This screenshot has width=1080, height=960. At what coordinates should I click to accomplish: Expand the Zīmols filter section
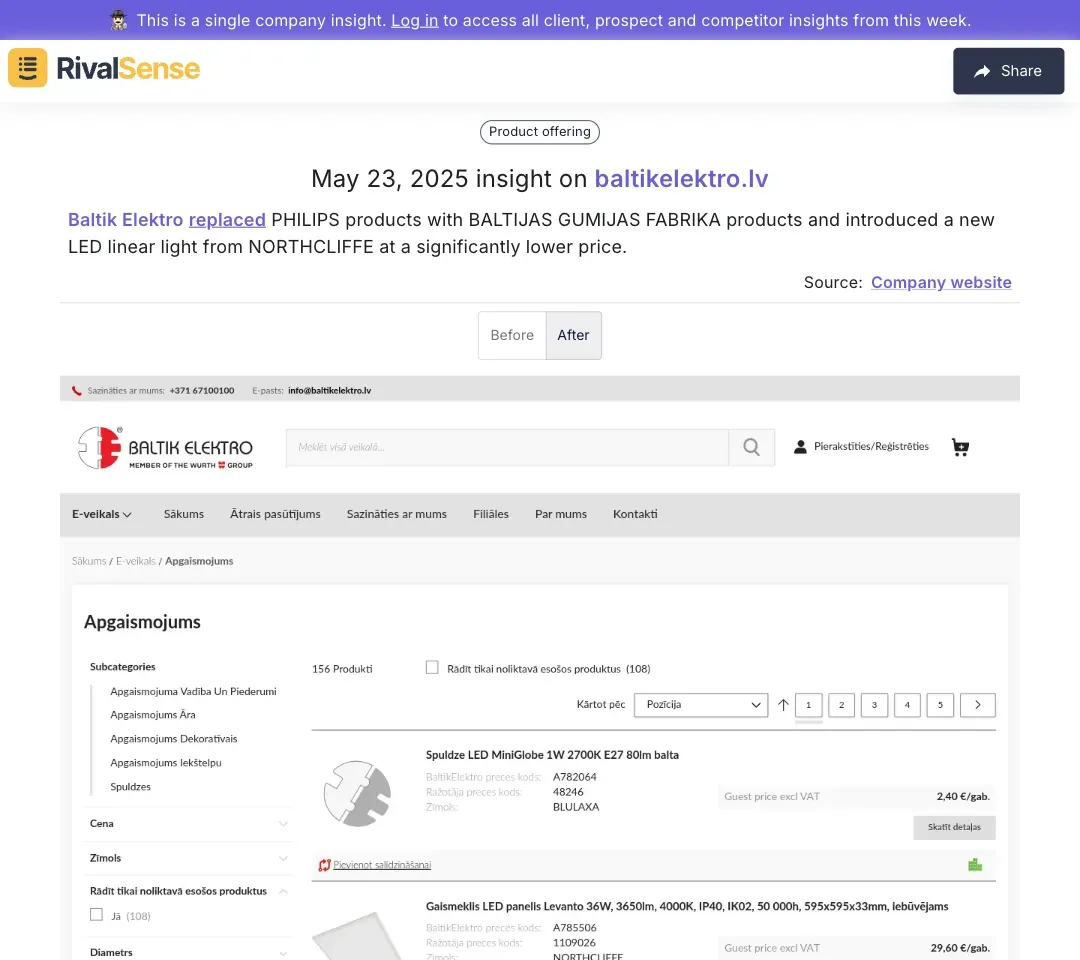(188, 858)
